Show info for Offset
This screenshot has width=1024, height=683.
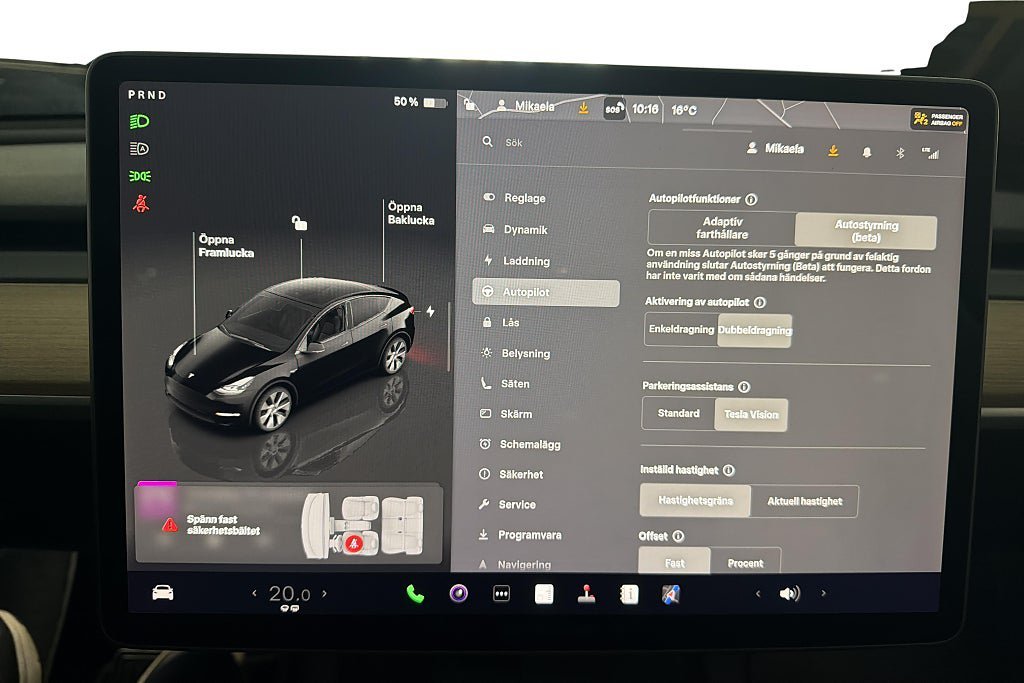coord(679,536)
